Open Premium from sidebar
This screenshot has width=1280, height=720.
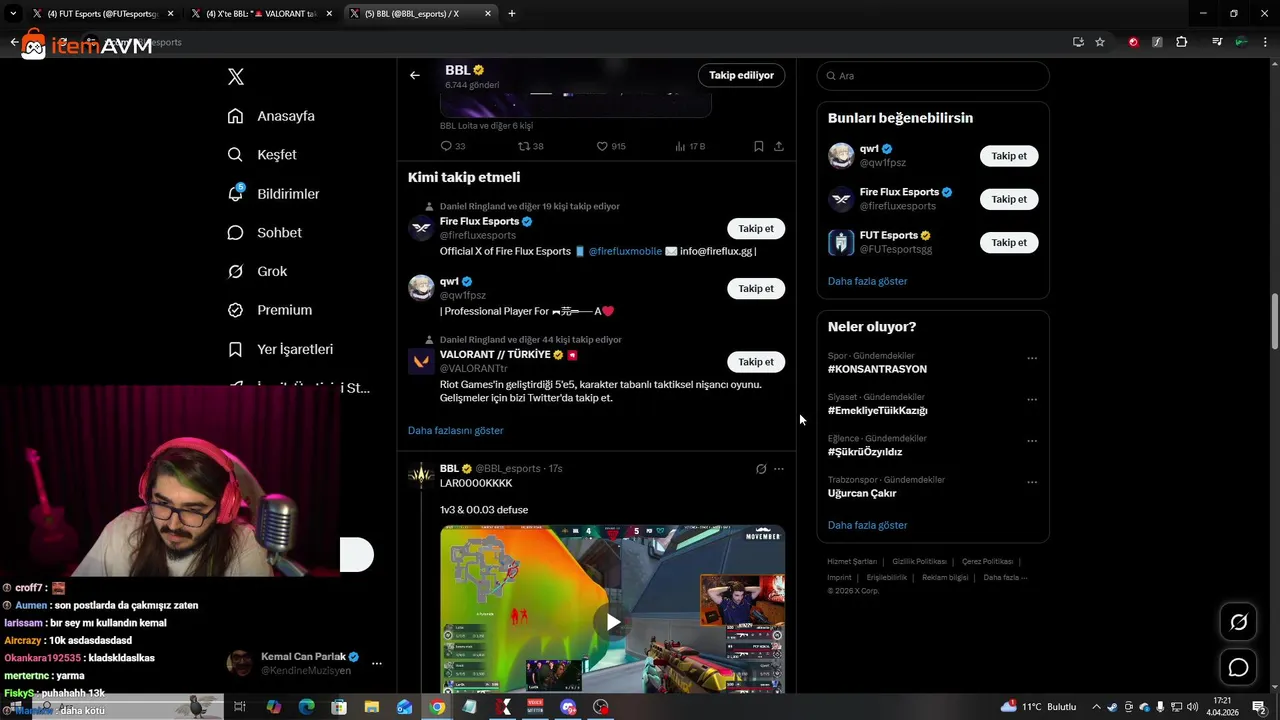(x=269, y=310)
